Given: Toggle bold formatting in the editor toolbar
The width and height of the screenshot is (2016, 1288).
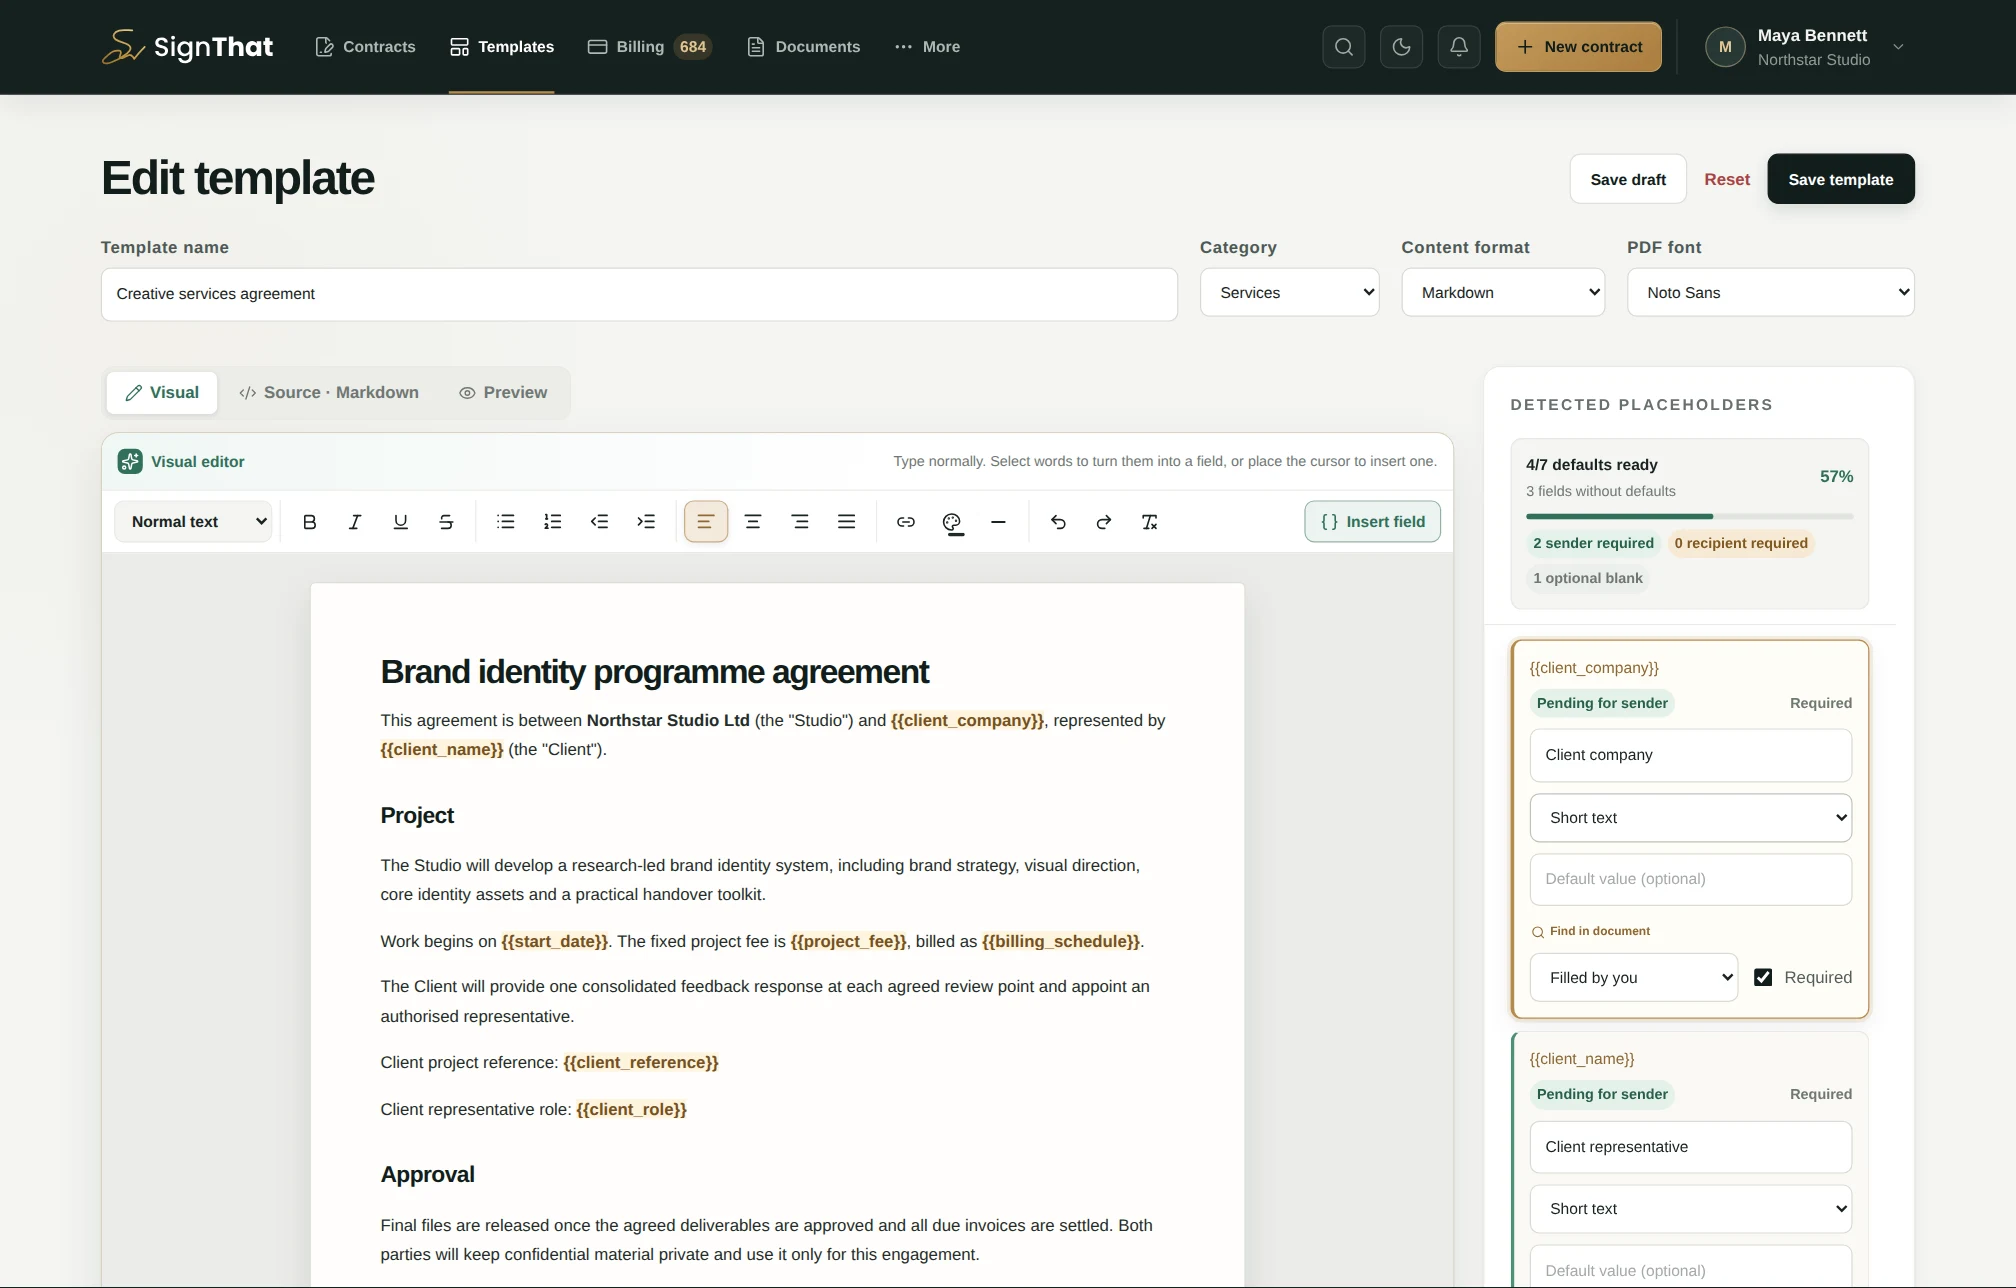Looking at the screenshot, I should tap(309, 522).
